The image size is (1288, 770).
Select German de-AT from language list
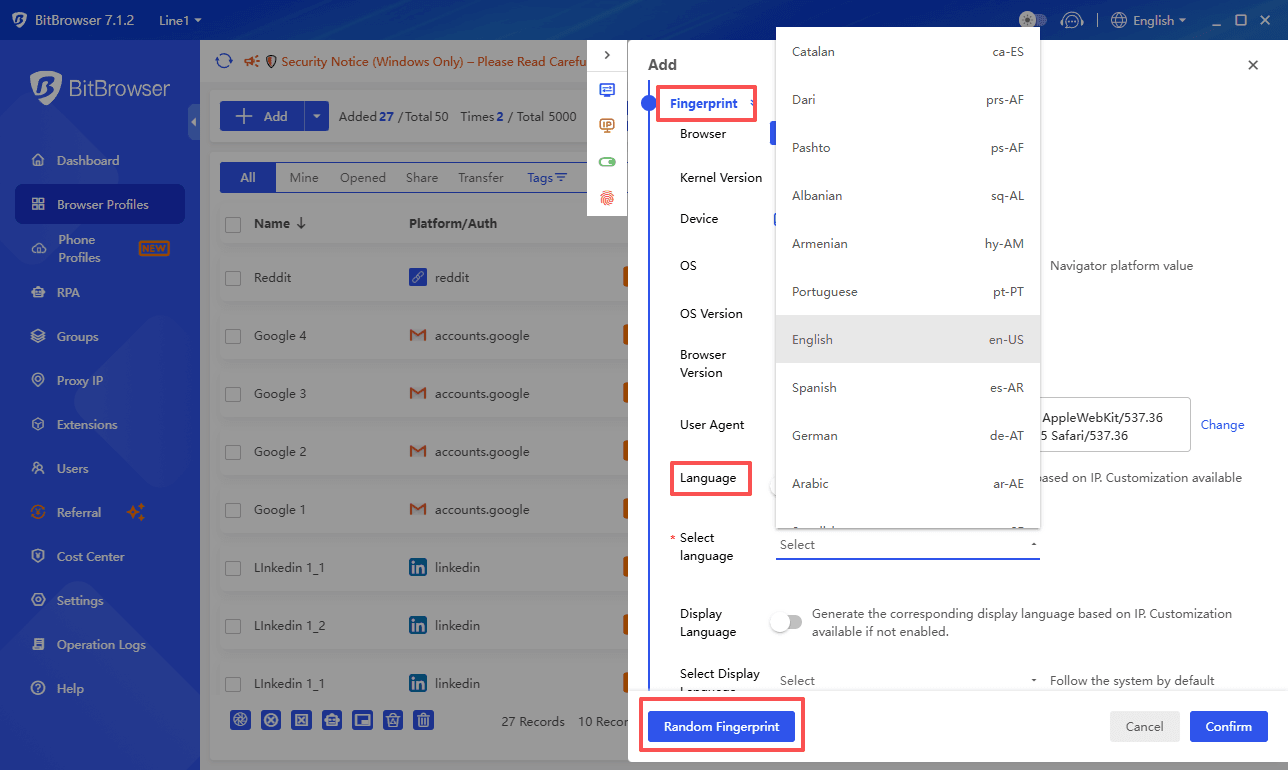(908, 436)
